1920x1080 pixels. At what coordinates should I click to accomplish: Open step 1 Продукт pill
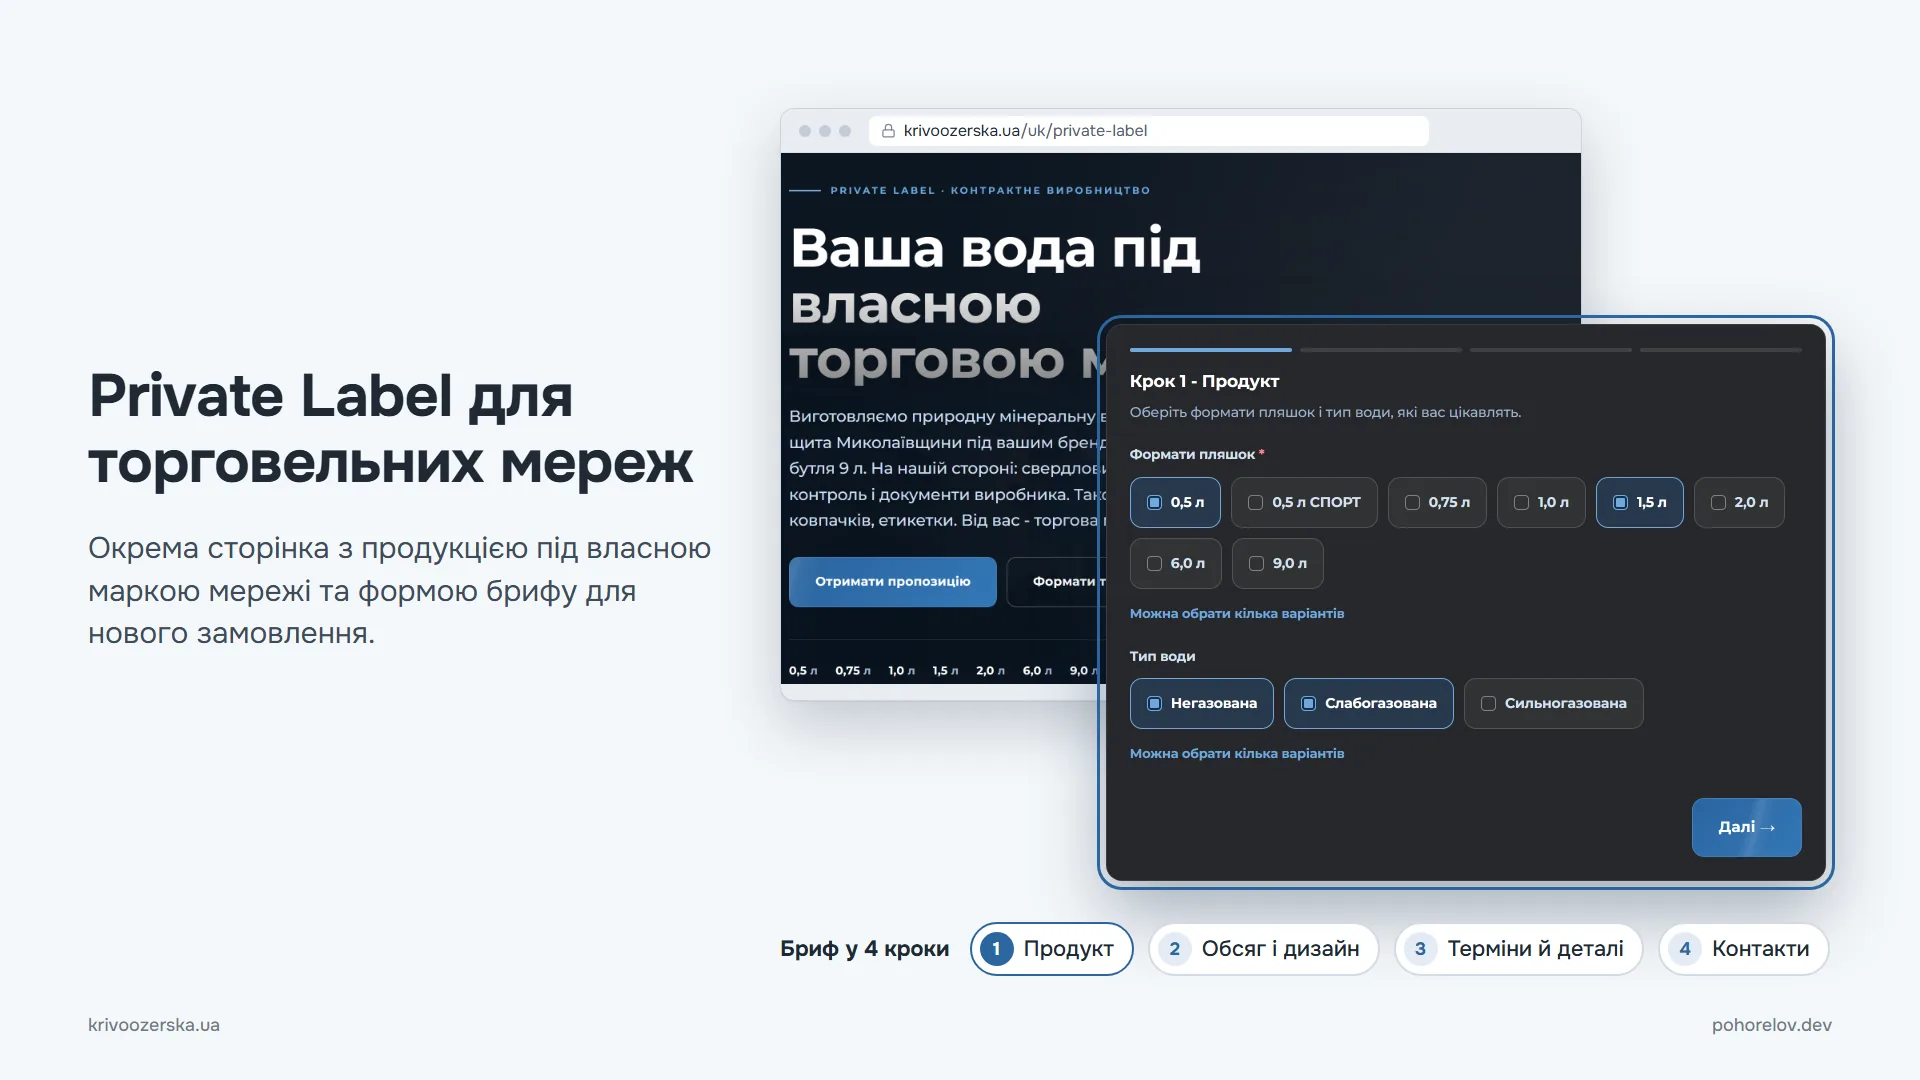[1051, 948]
